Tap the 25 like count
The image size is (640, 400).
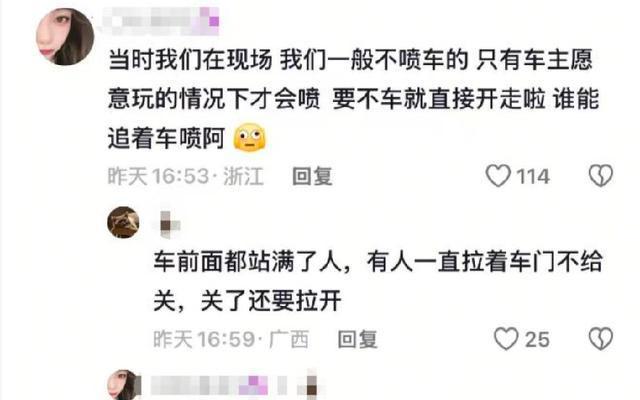pos(537,340)
